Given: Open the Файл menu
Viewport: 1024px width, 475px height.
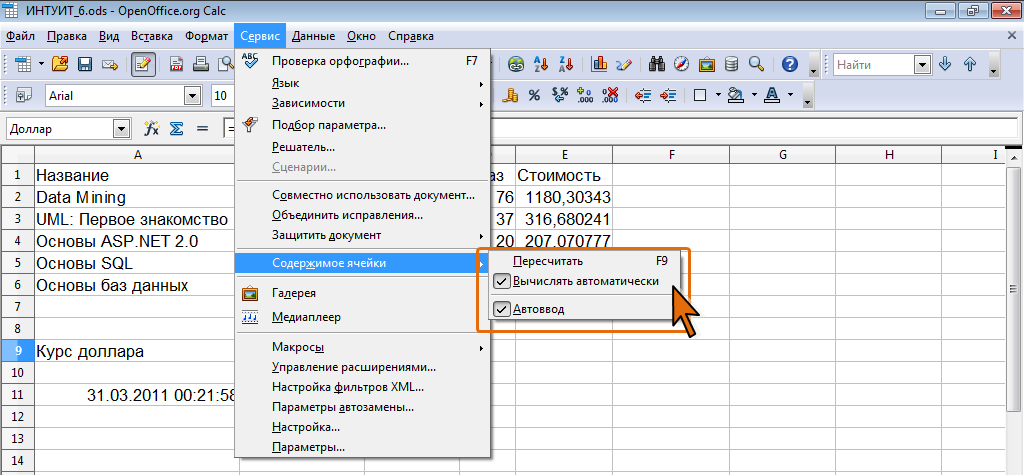Looking at the screenshot, I should pos(20,36).
